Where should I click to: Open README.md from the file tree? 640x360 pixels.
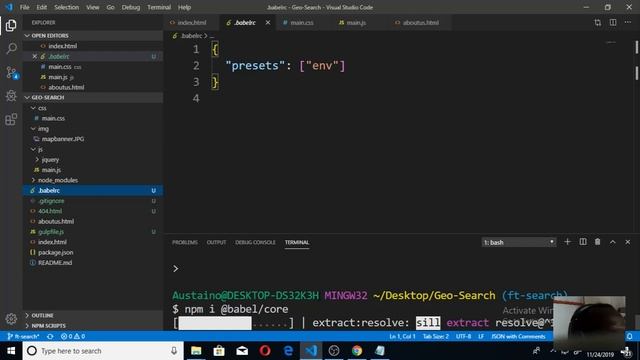(x=93, y=262)
